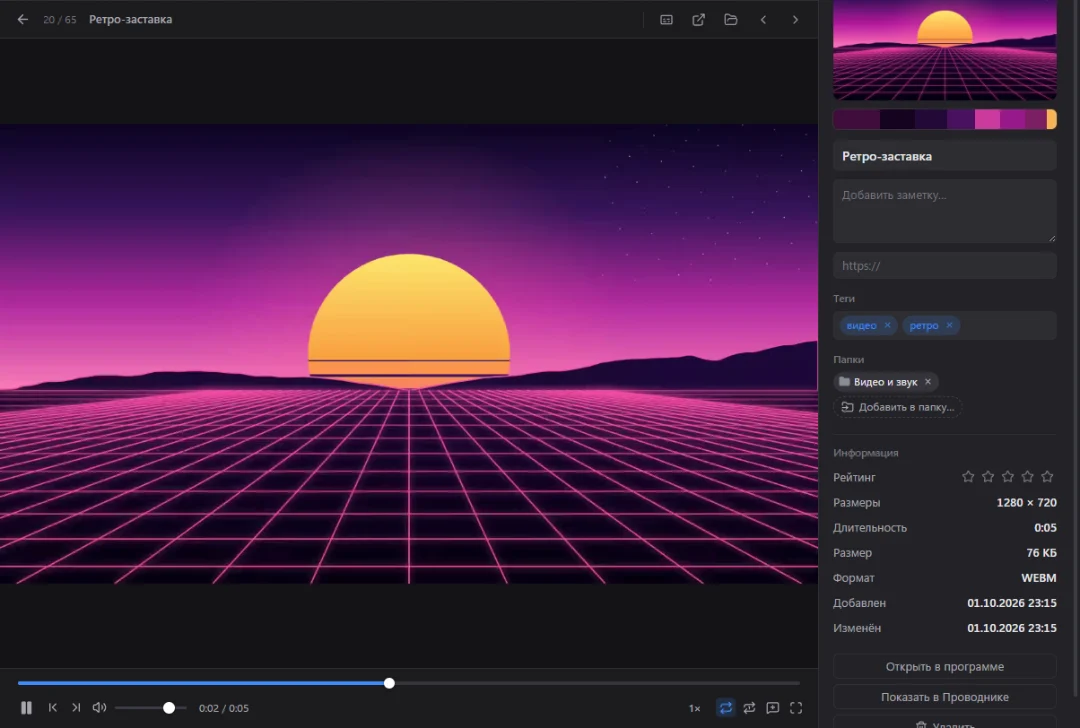Click the "Добавить заметку..." note field

click(x=944, y=211)
